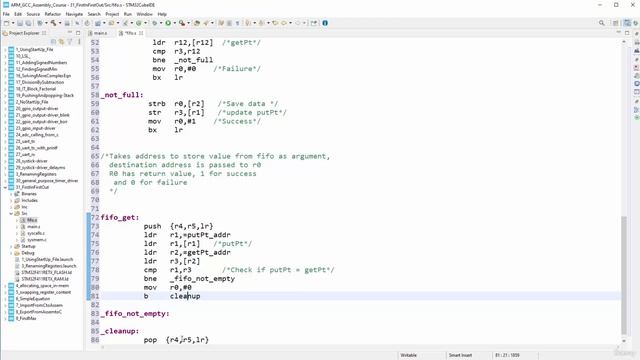Open the Window menu
The image size is (640, 360).
click(x=144, y=14)
